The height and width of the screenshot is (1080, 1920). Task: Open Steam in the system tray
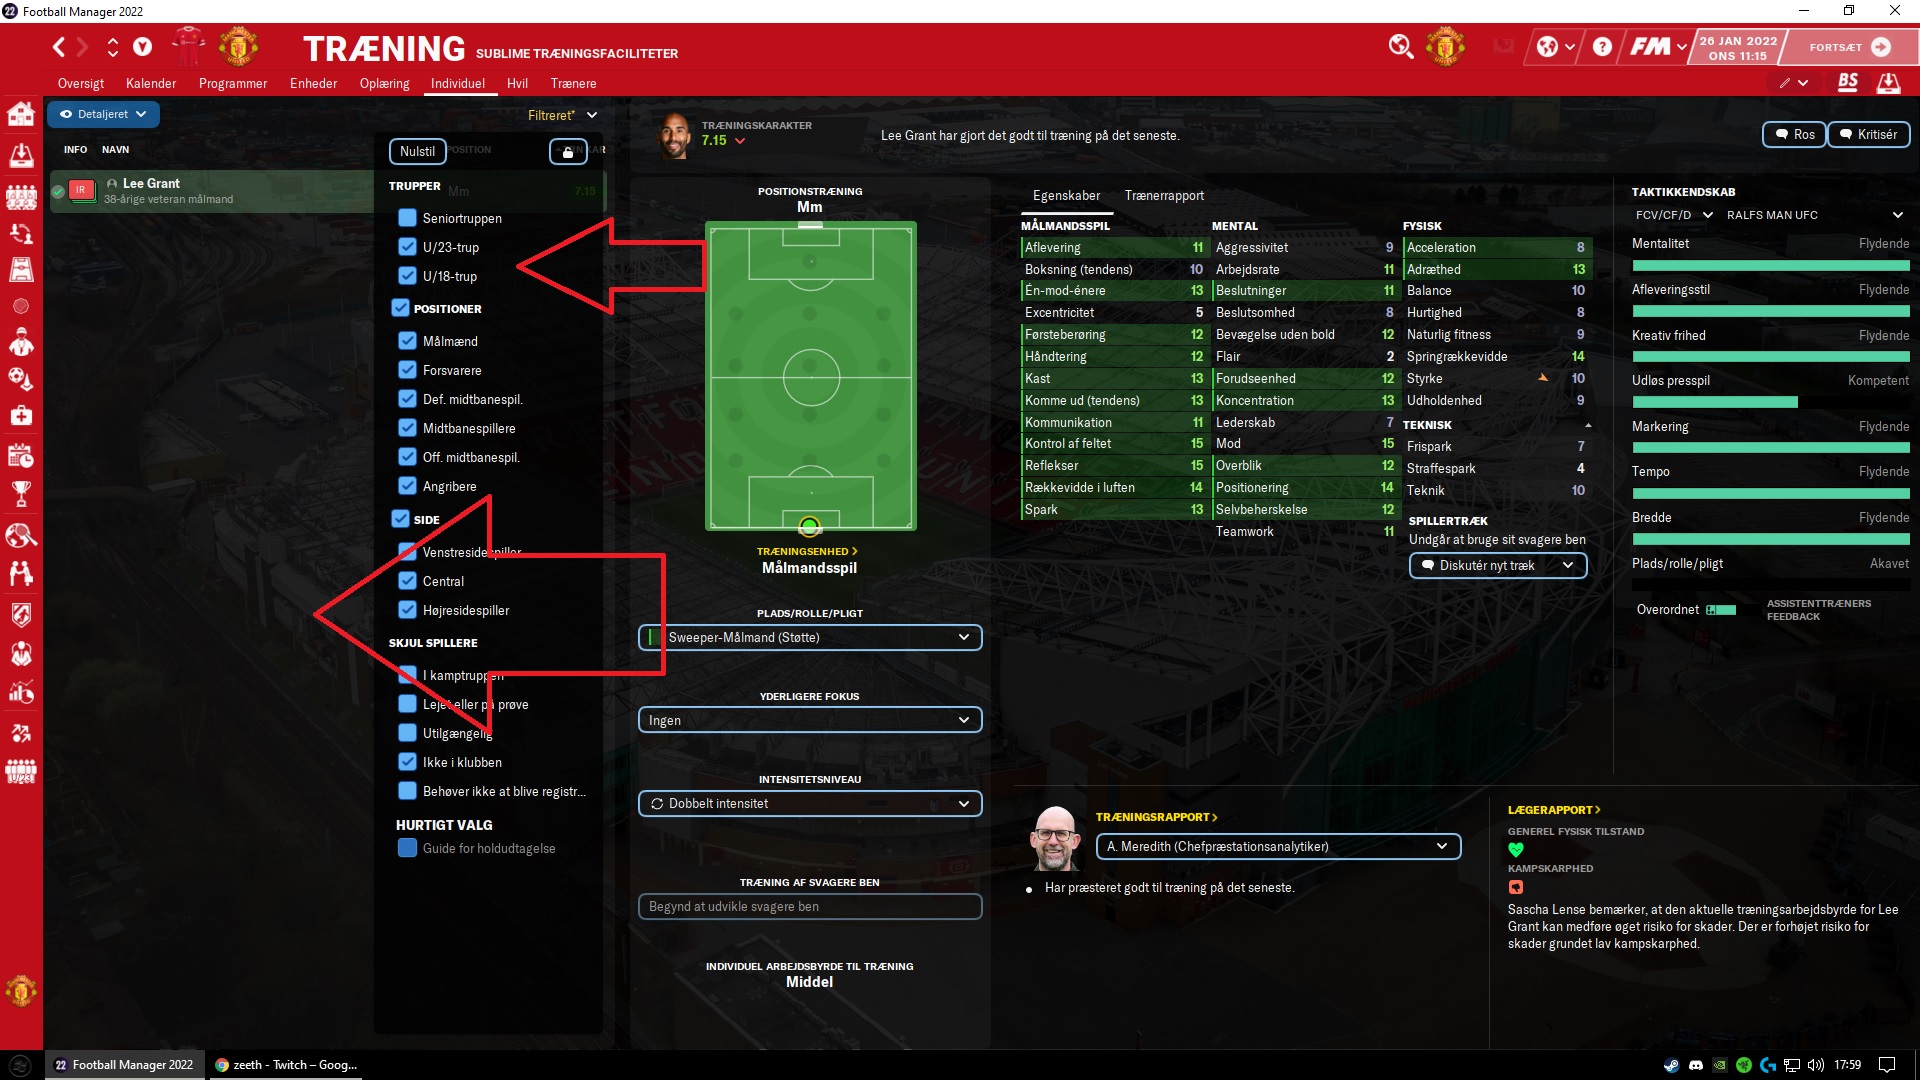tap(1671, 1065)
